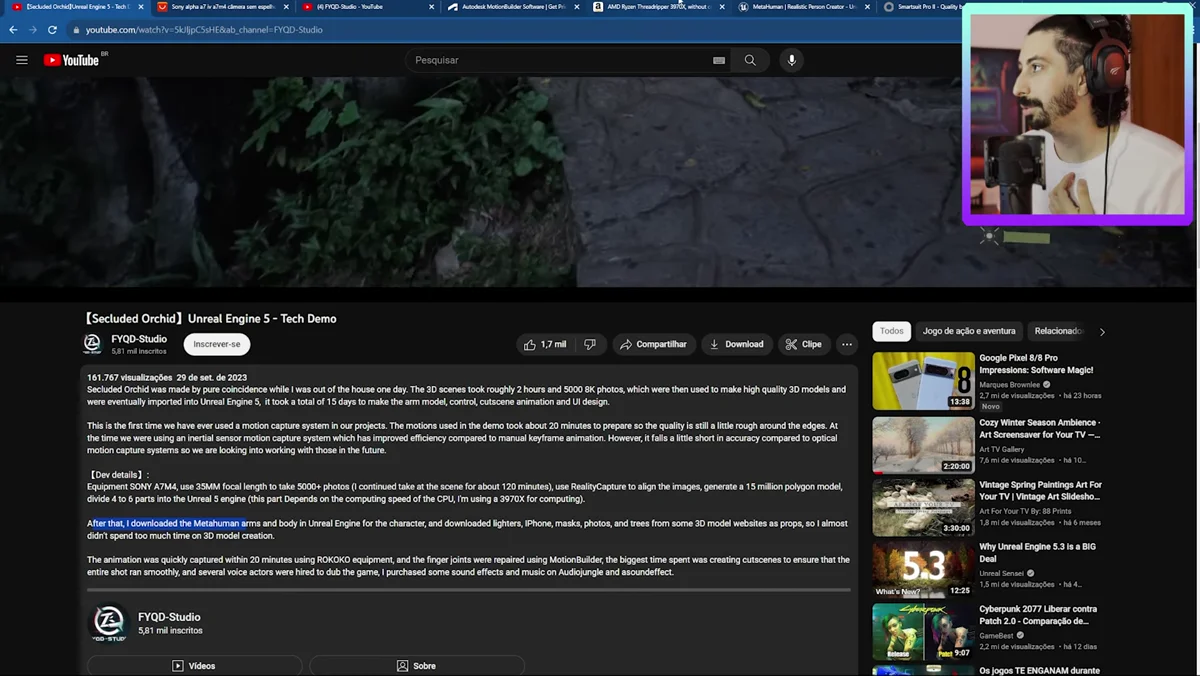Open title 'Why Unreal Engine 5.3 Is a BIG Deal'

[x=1037, y=553]
